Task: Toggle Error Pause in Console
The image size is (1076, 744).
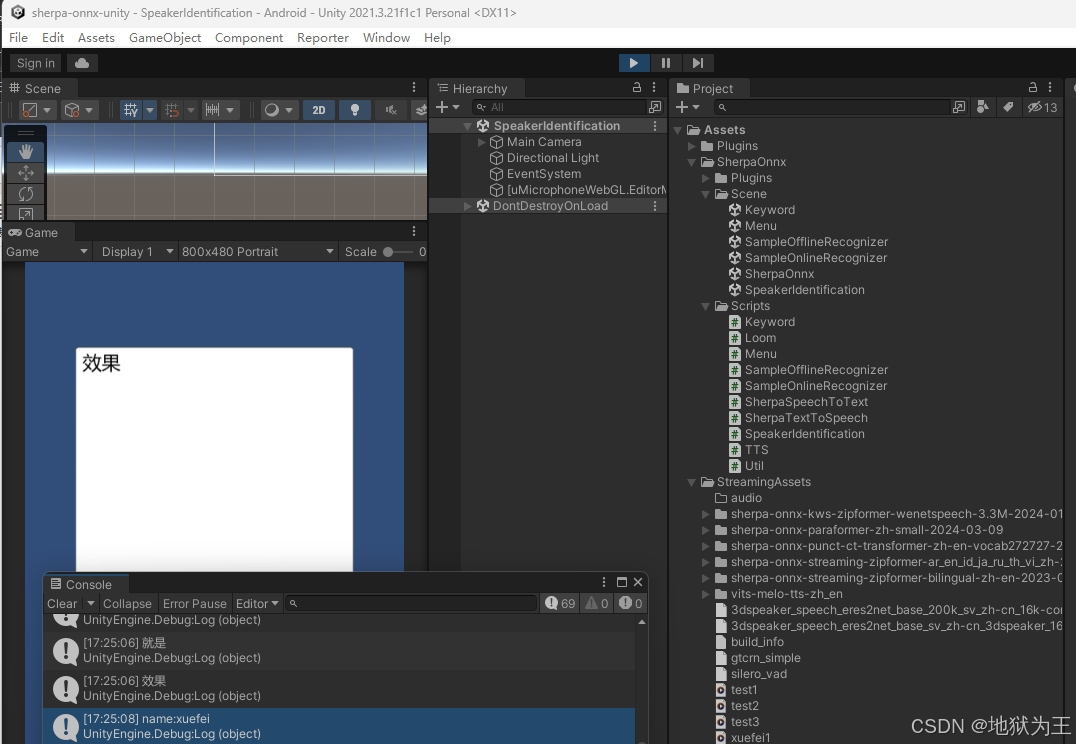Action: point(194,603)
